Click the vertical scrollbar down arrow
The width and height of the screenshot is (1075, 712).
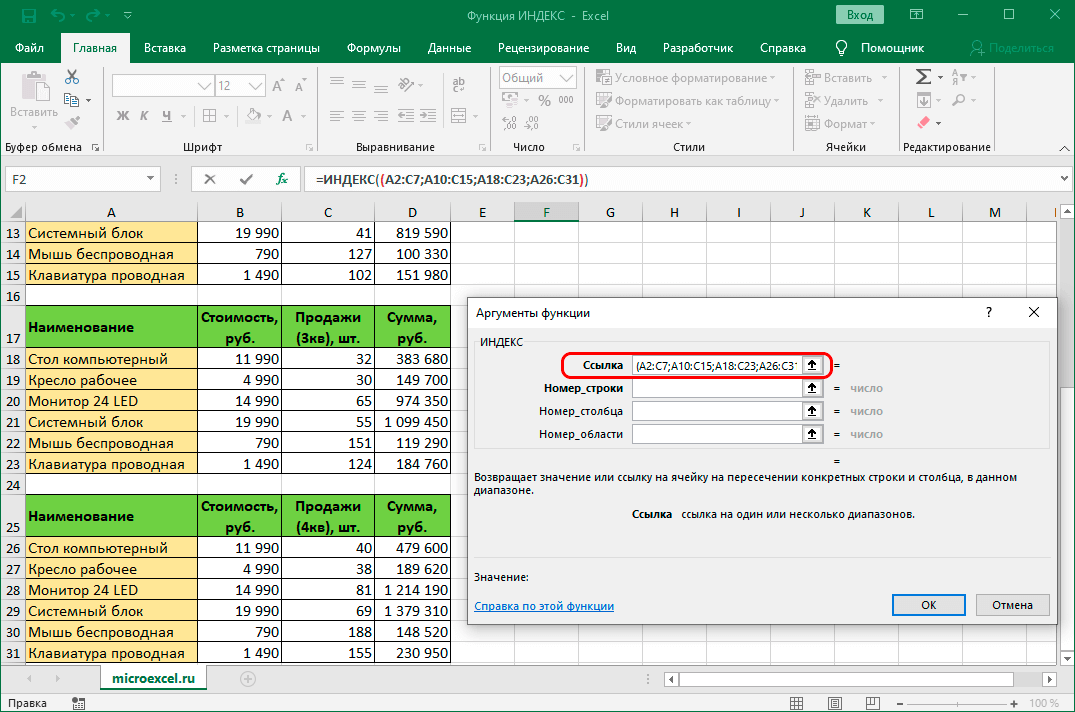tap(1066, 659)
